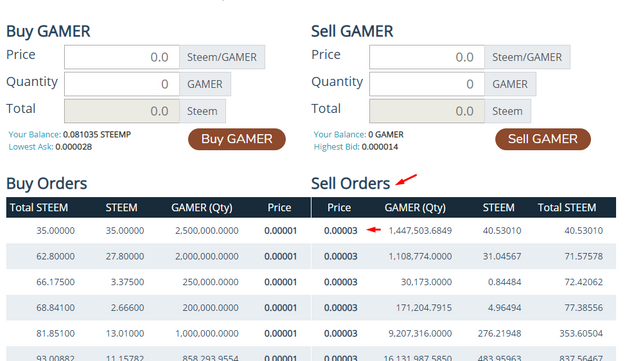Click the red arrow next to 0.00003 price
The width and height of the screenshot is (640, 361).
click(373, 230)
